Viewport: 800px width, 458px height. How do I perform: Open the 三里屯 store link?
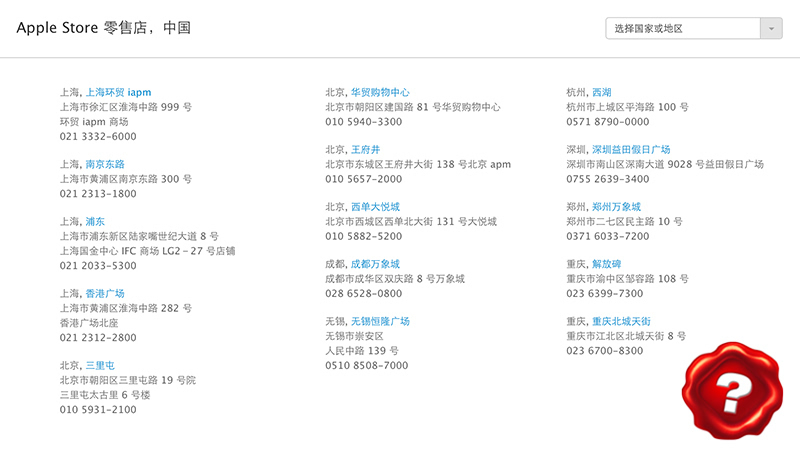click(x=100, y=365)
